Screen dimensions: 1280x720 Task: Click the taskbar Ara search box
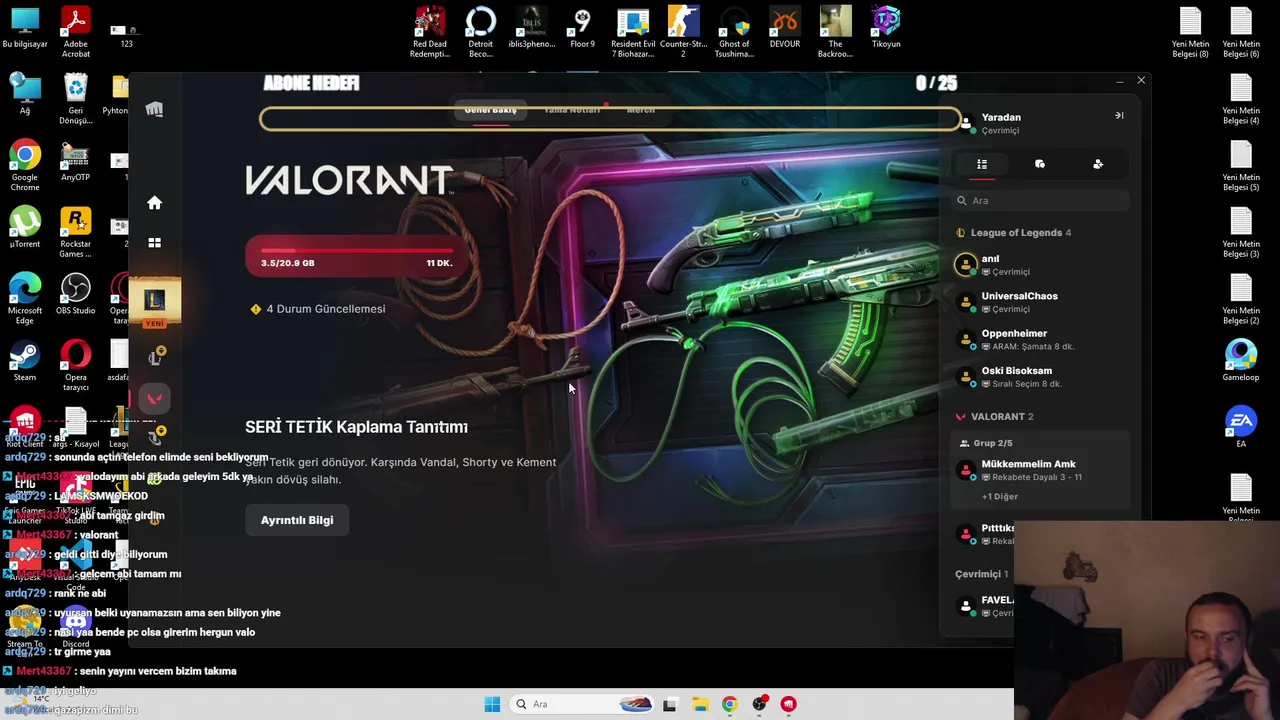[x=582, y=704]
